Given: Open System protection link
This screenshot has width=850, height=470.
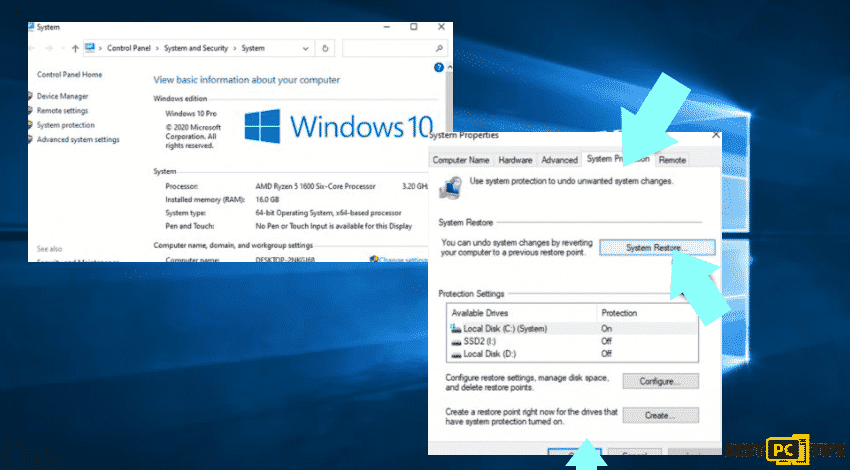Looking at the screenshot, I should pyautogui.click(x=66, y=125).
